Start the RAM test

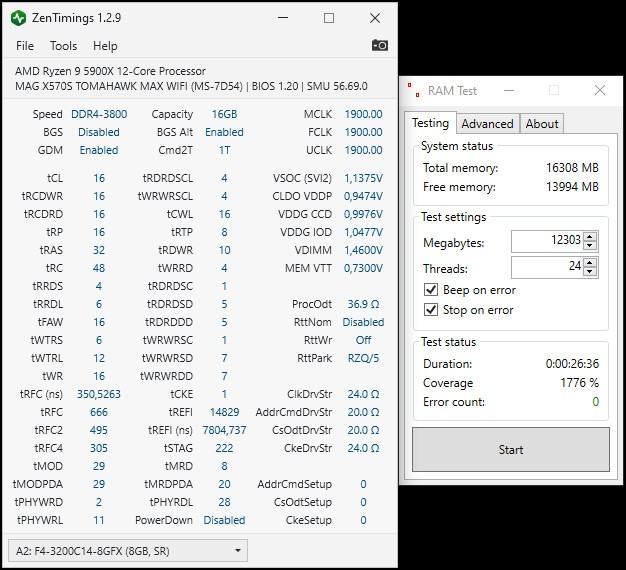tap(511, 449)
